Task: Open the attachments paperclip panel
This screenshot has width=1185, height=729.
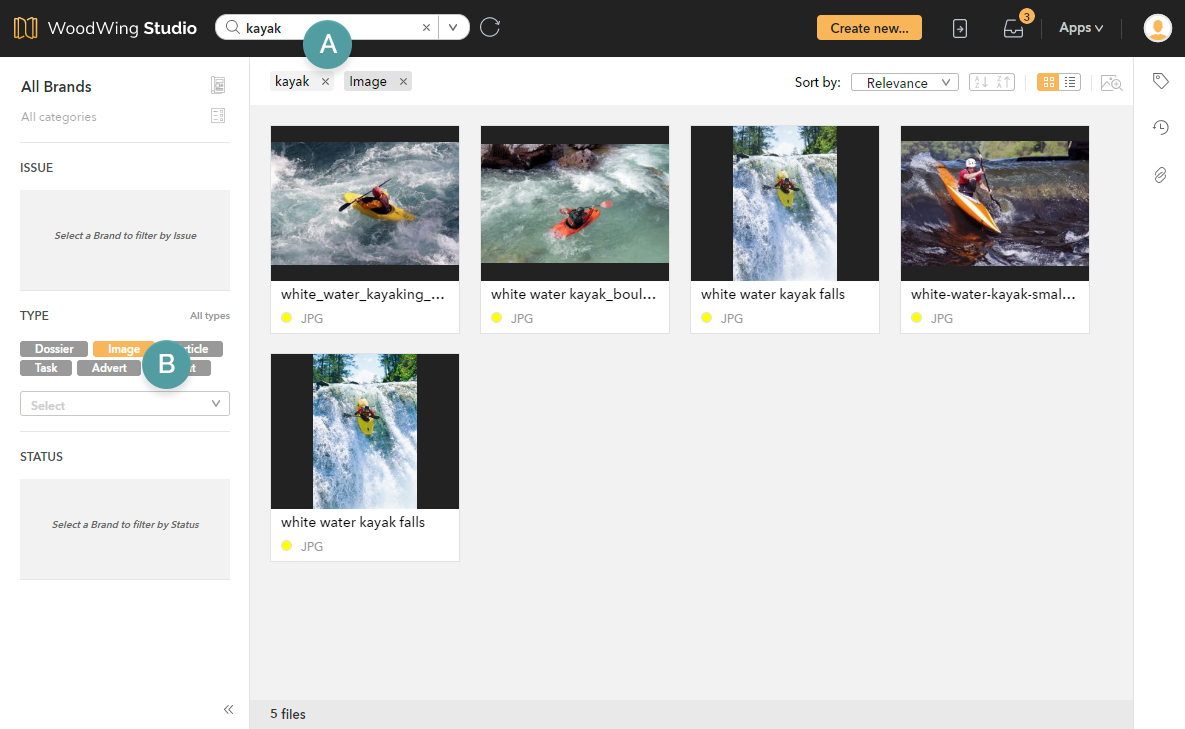Action: (x=1160, y=175)
